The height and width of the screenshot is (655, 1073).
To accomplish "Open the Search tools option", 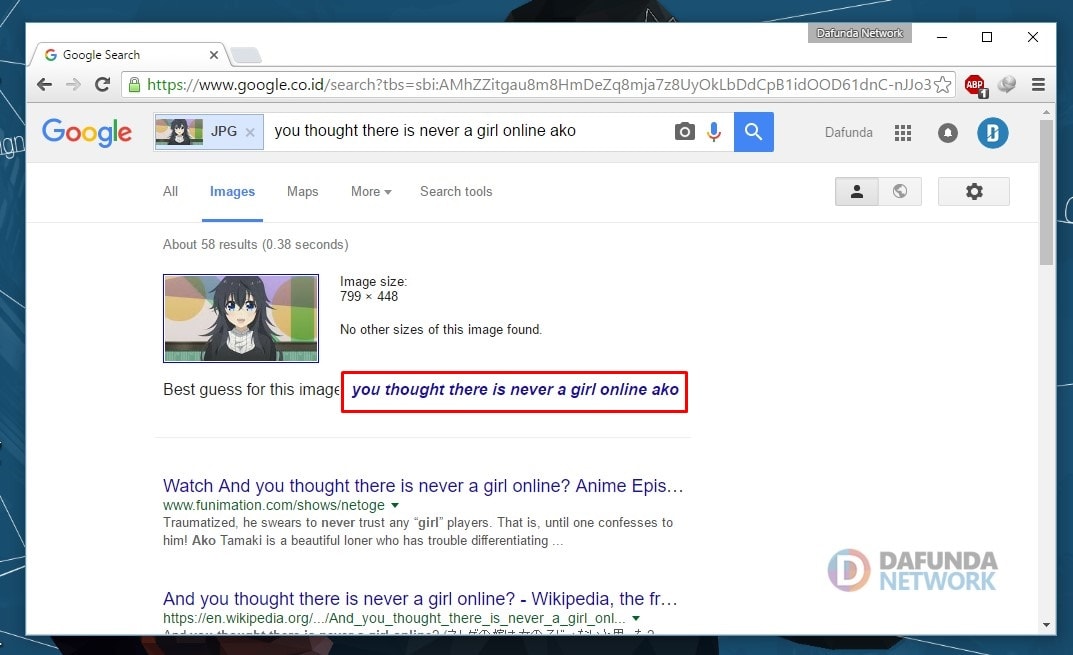I will (456, 192).
